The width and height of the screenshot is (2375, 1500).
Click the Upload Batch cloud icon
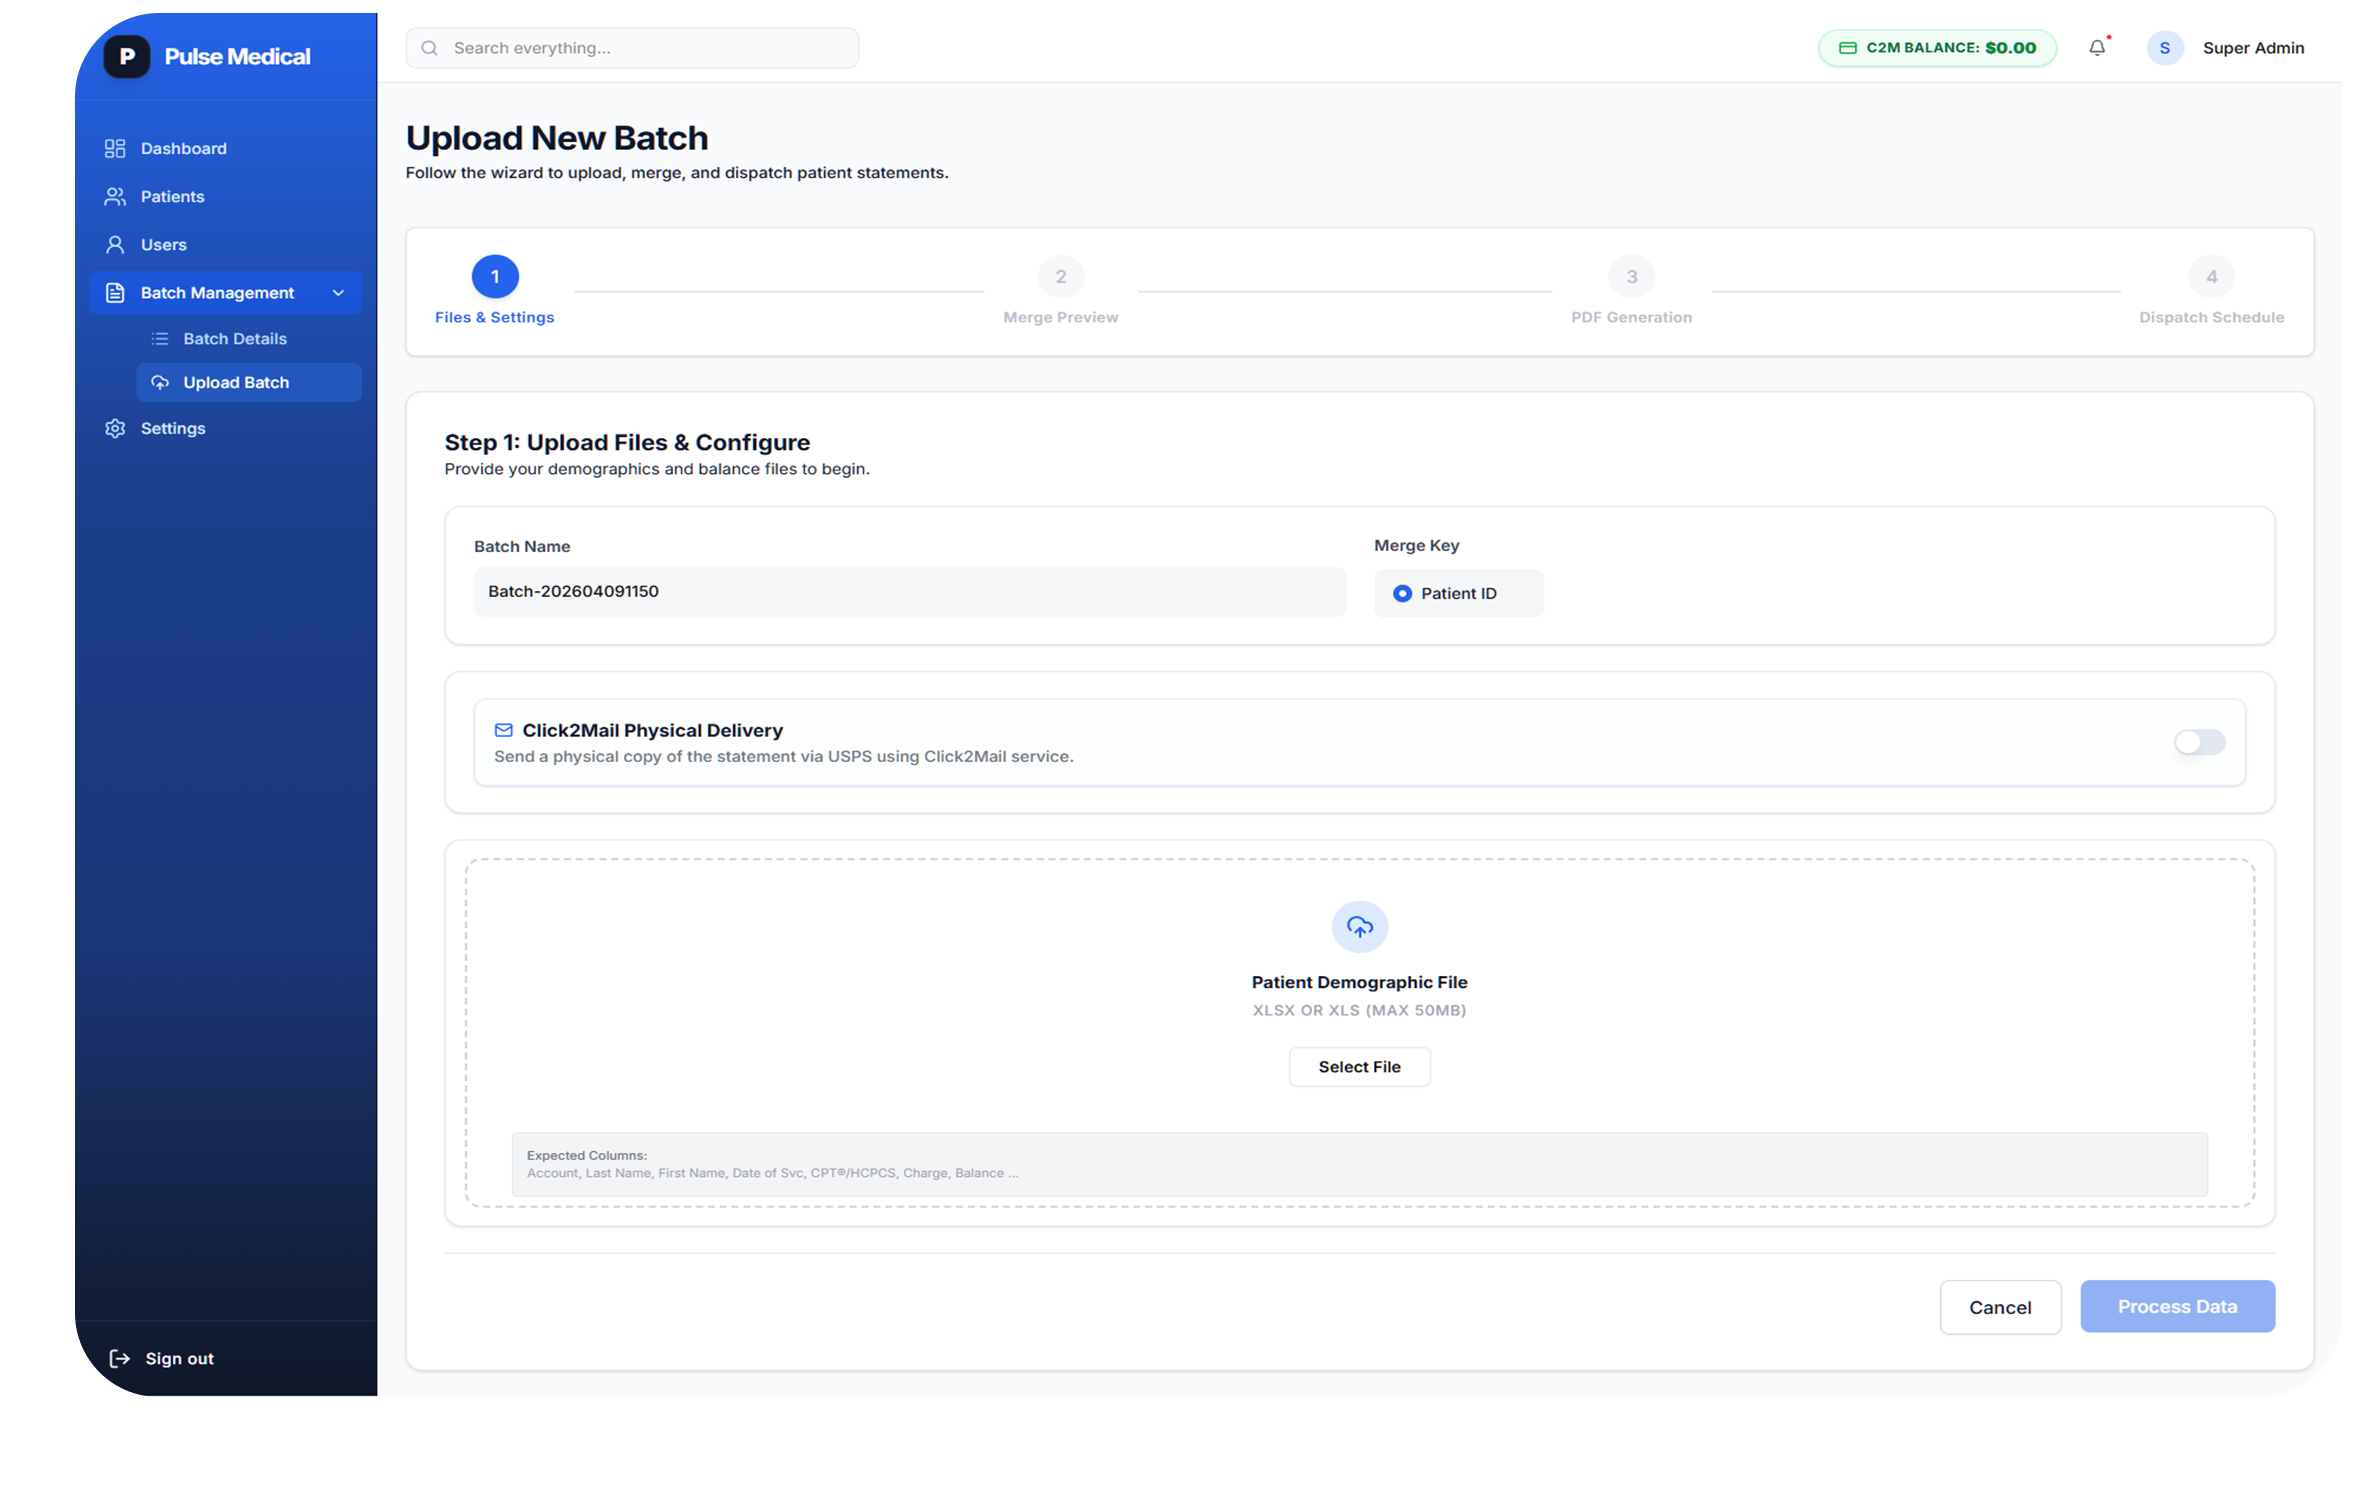(x=160, y=382)
